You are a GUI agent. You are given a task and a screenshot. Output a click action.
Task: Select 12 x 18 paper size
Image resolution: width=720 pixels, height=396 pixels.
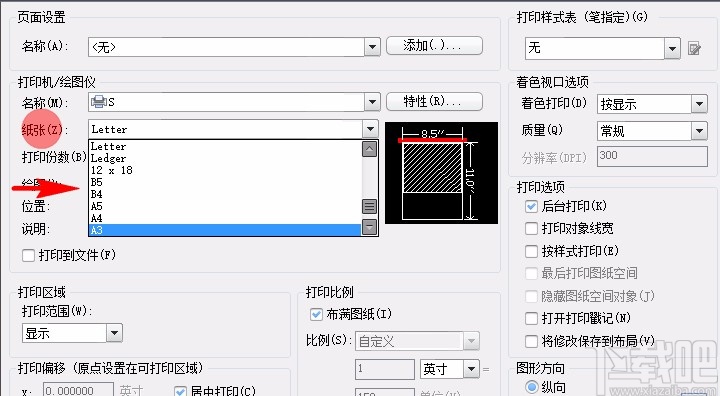(225, 170)
